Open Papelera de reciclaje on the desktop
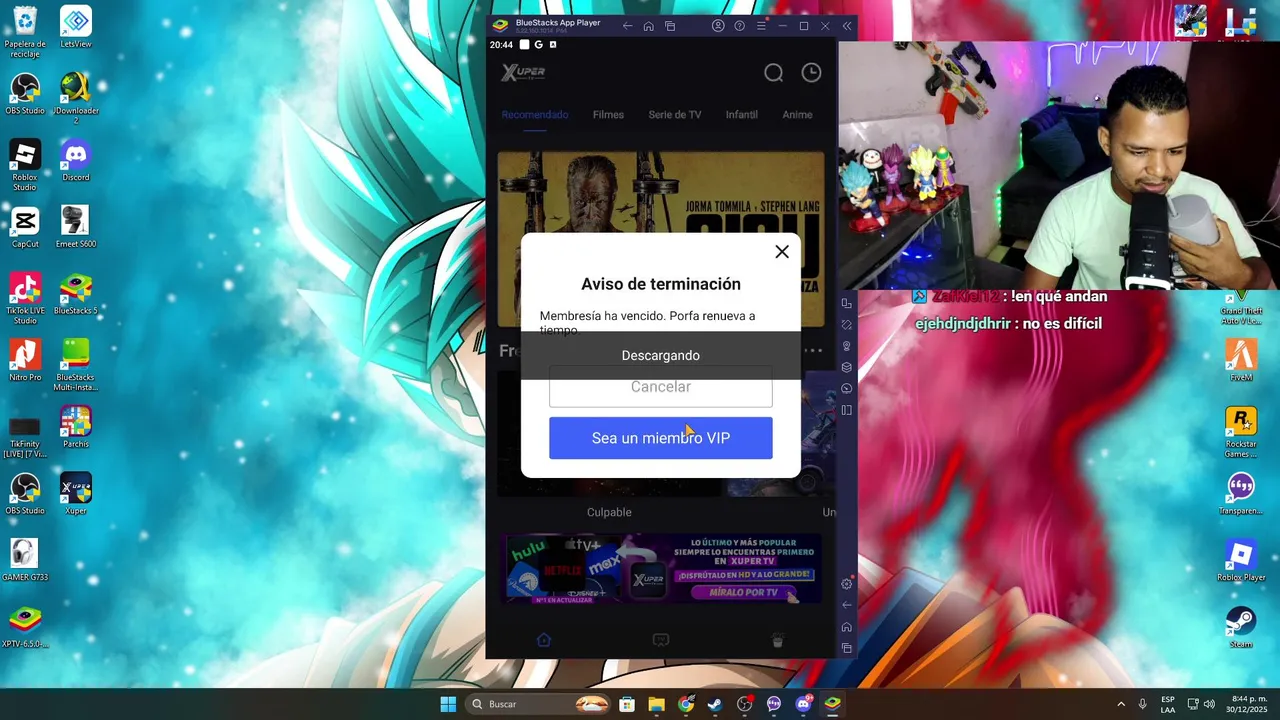Image resolution: width=1280 pixels, height=720 pixels. pyautogui.click(x=25, y=32)
